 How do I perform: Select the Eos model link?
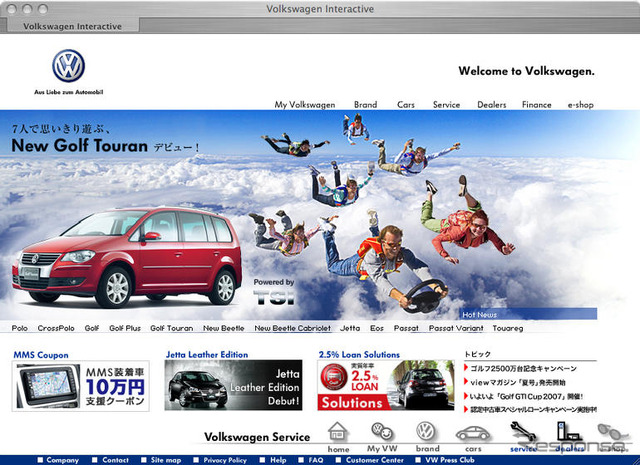(377, 328)
